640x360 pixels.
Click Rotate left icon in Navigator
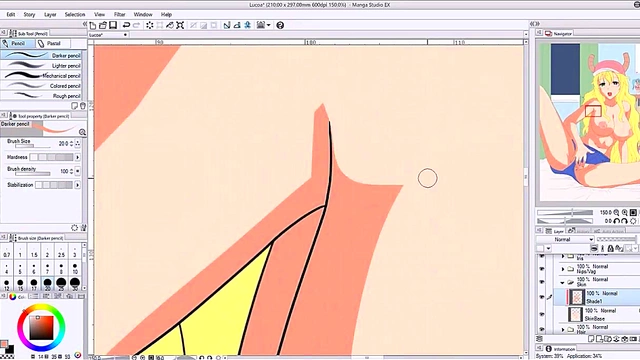tap(616, 221)
